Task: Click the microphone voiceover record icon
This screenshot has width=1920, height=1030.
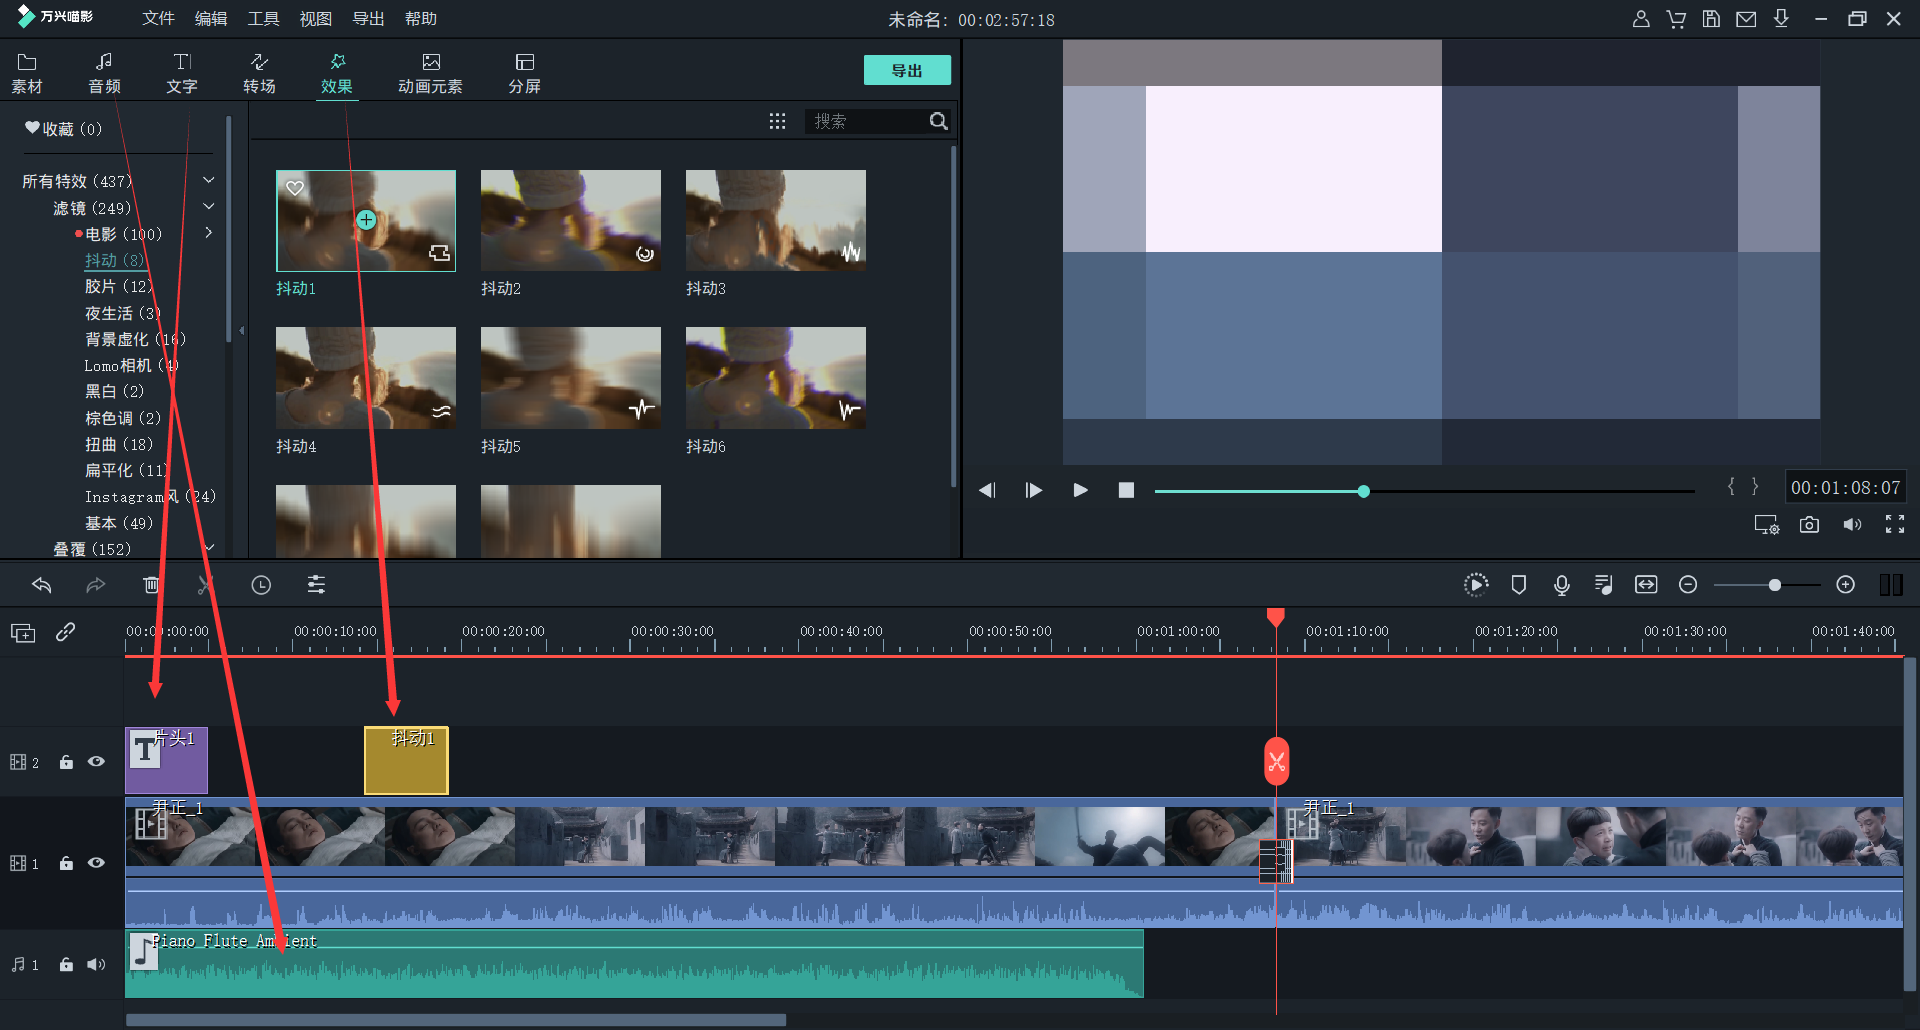Action: tap(1561, 585)
